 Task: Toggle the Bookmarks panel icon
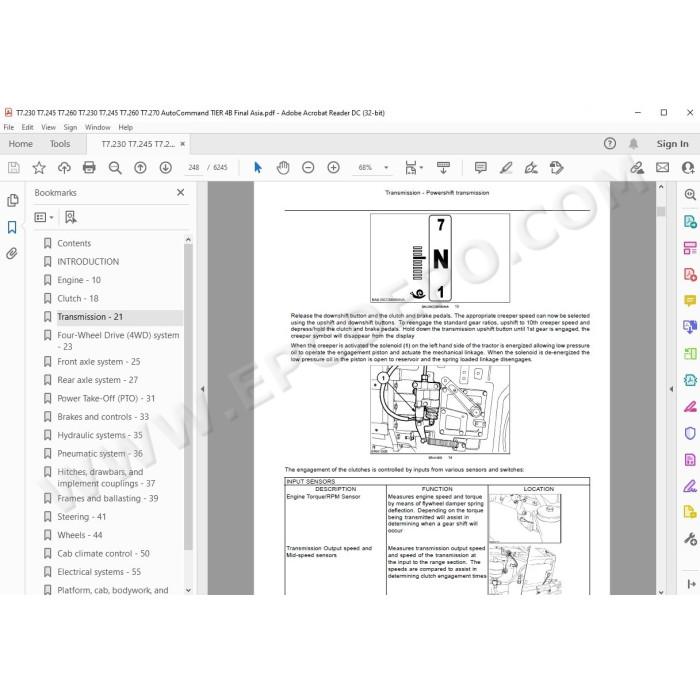coord(12,227)
